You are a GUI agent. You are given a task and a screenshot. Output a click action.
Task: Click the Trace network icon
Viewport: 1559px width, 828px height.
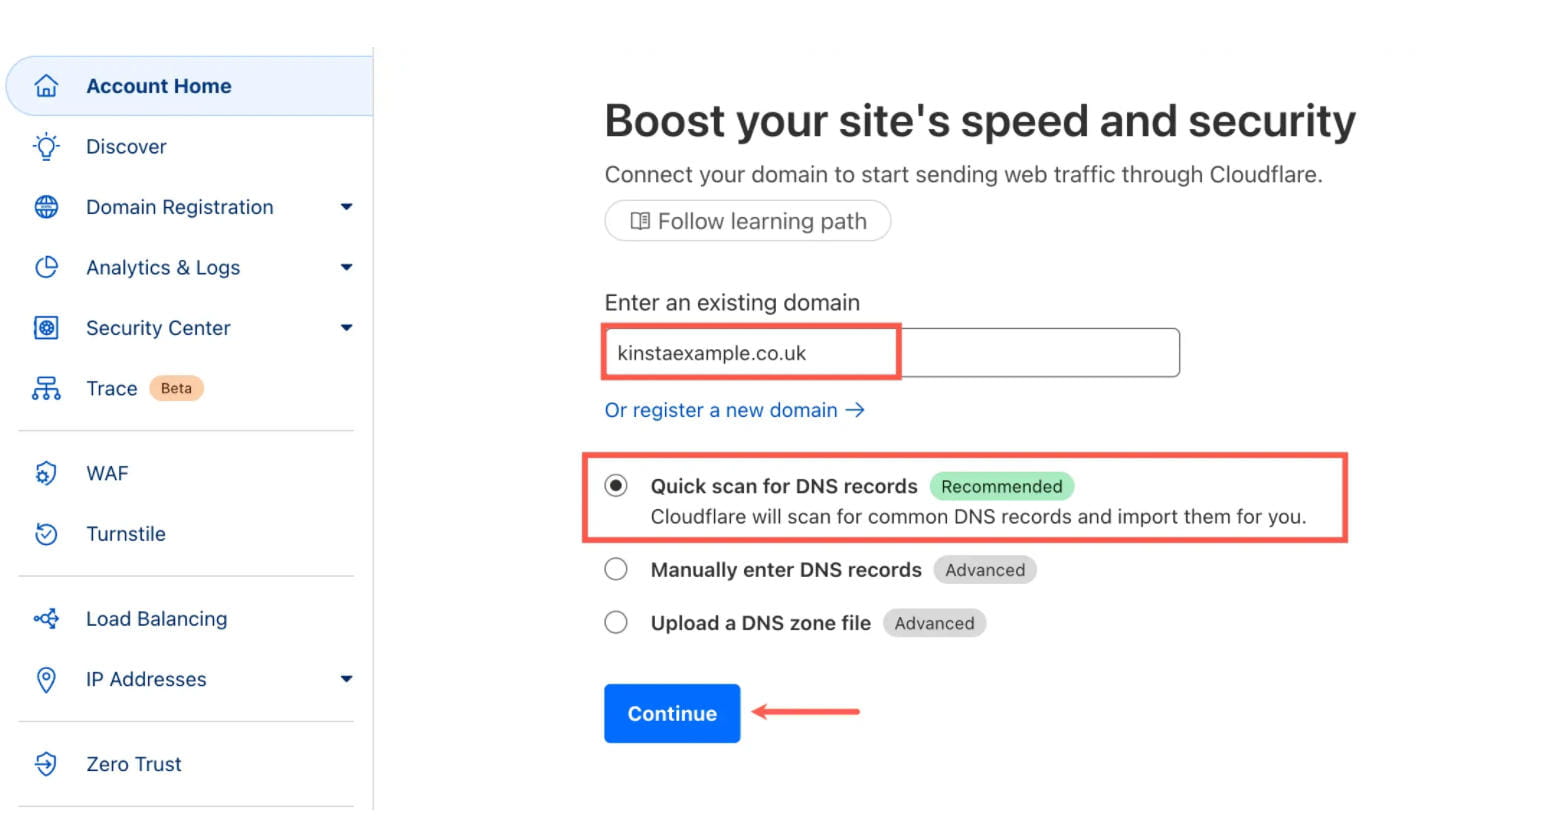[x=46, y=388]
